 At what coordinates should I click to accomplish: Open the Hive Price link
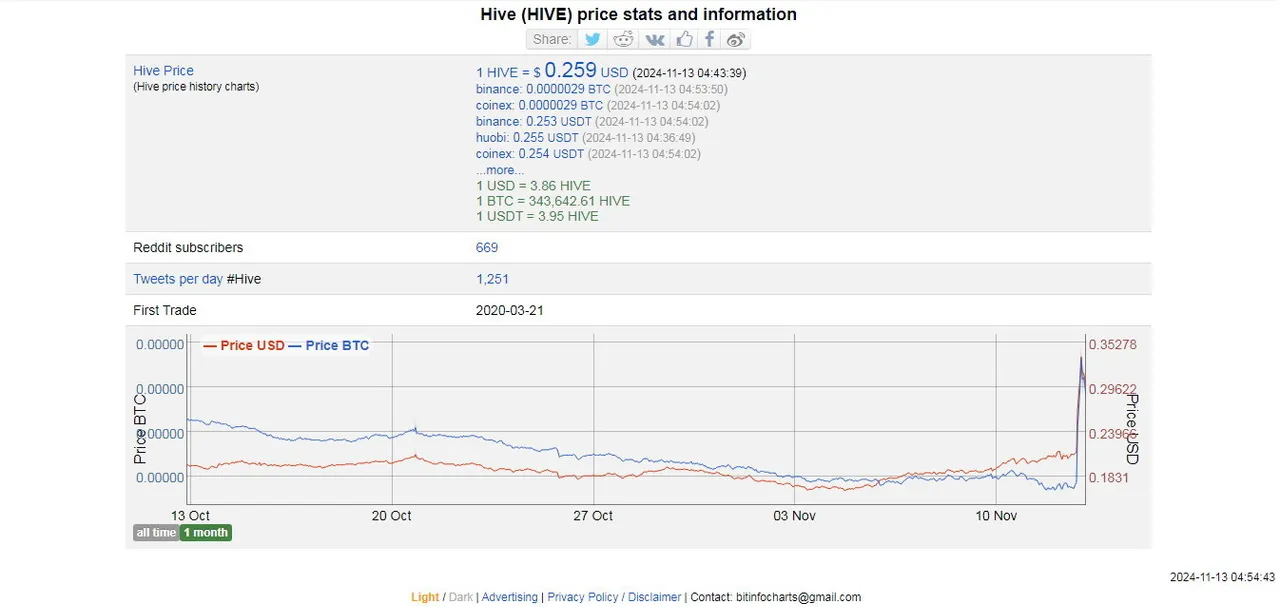[164, 71]
